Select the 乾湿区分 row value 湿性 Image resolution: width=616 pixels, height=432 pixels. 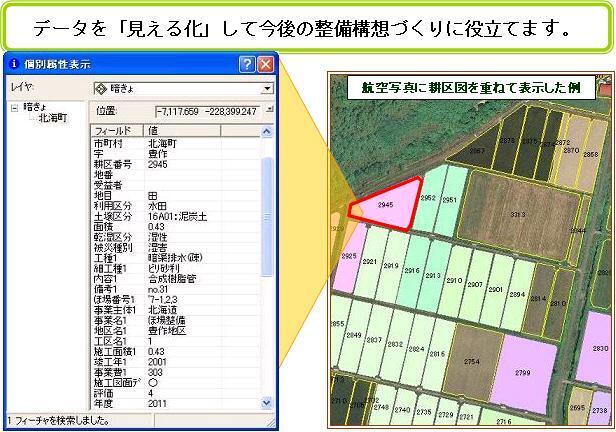tap(157, 237)
